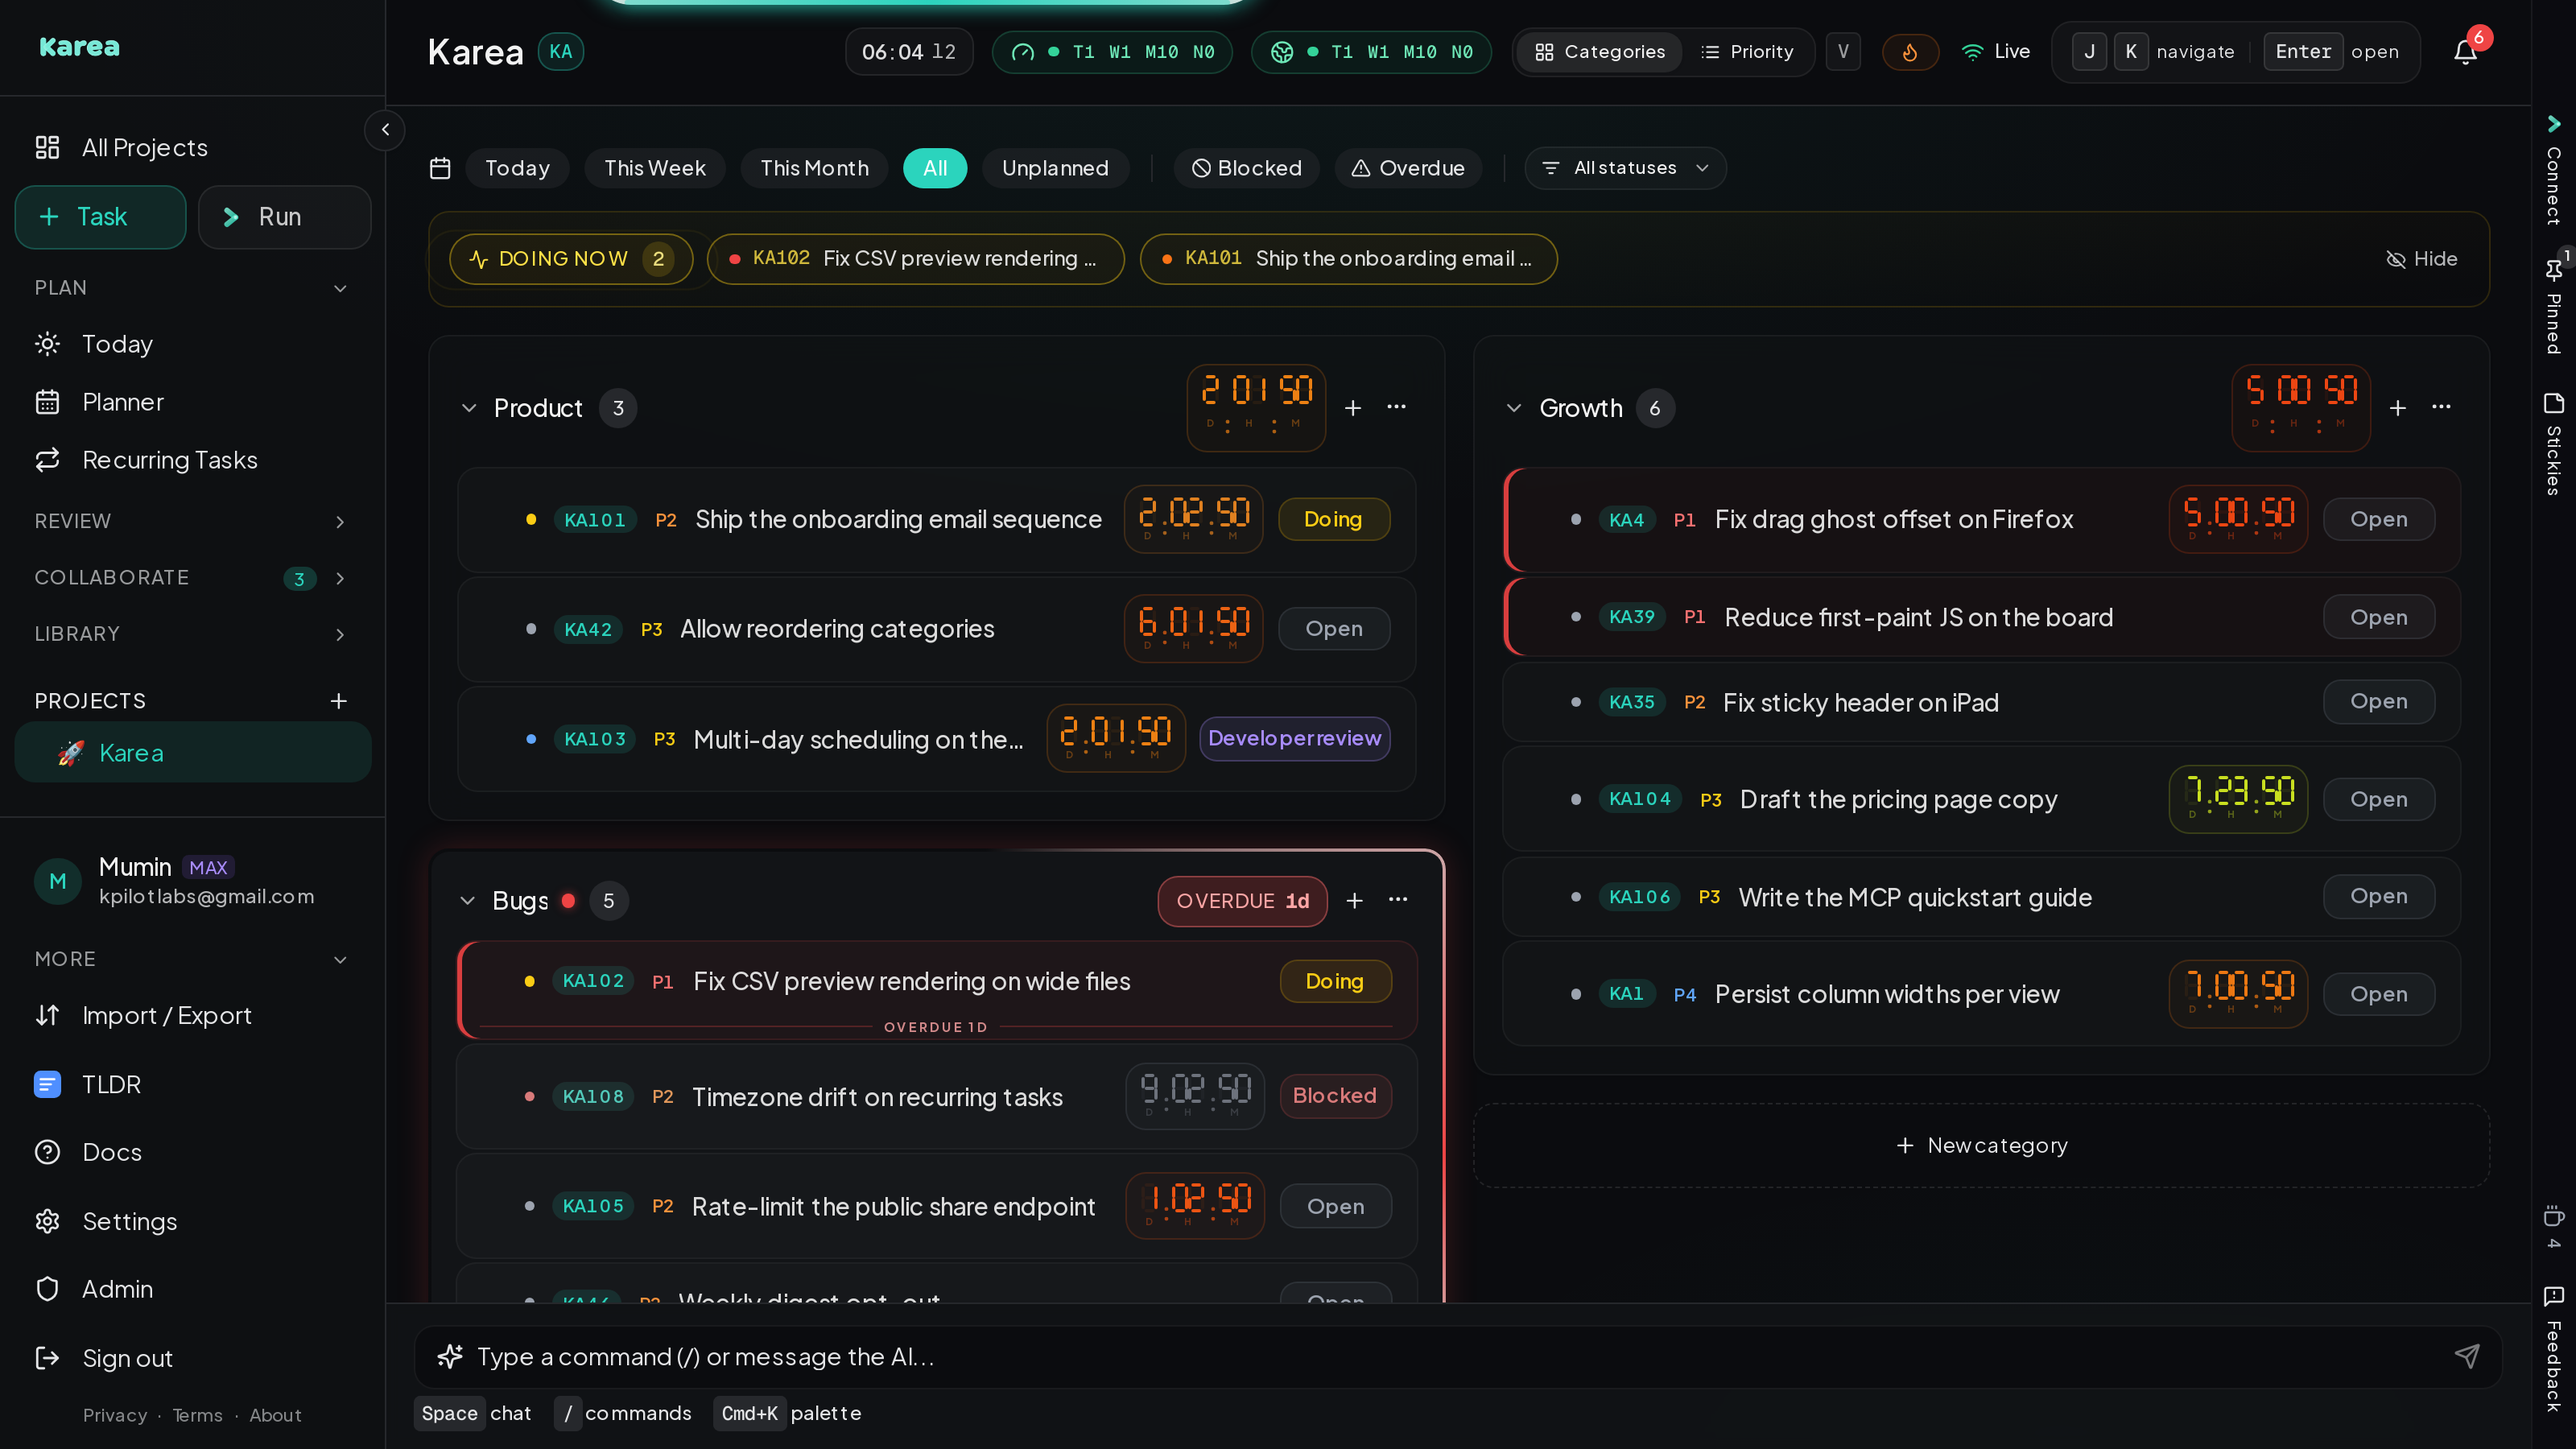Open Growth category more options menu
Viewport: 2576px width, 1449px height.
tap(2441, 407)
